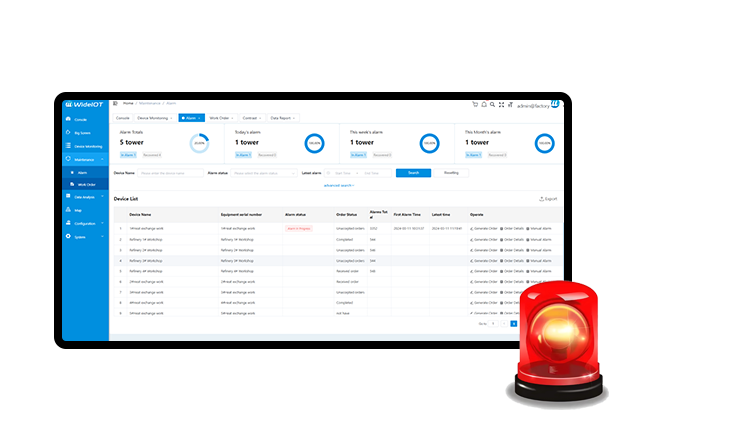This screenshot has width=750, height=440.
Task: Click the Resetting button
Action: point(452,173)
